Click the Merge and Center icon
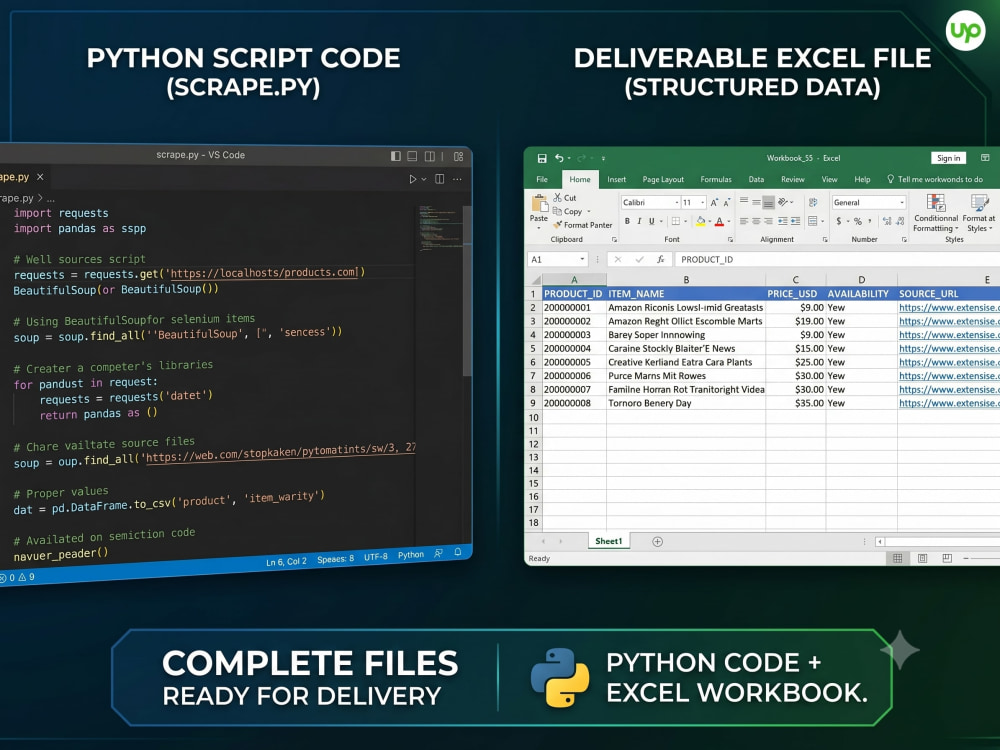This screenshot has height=750, width=1000. (813, 221)
